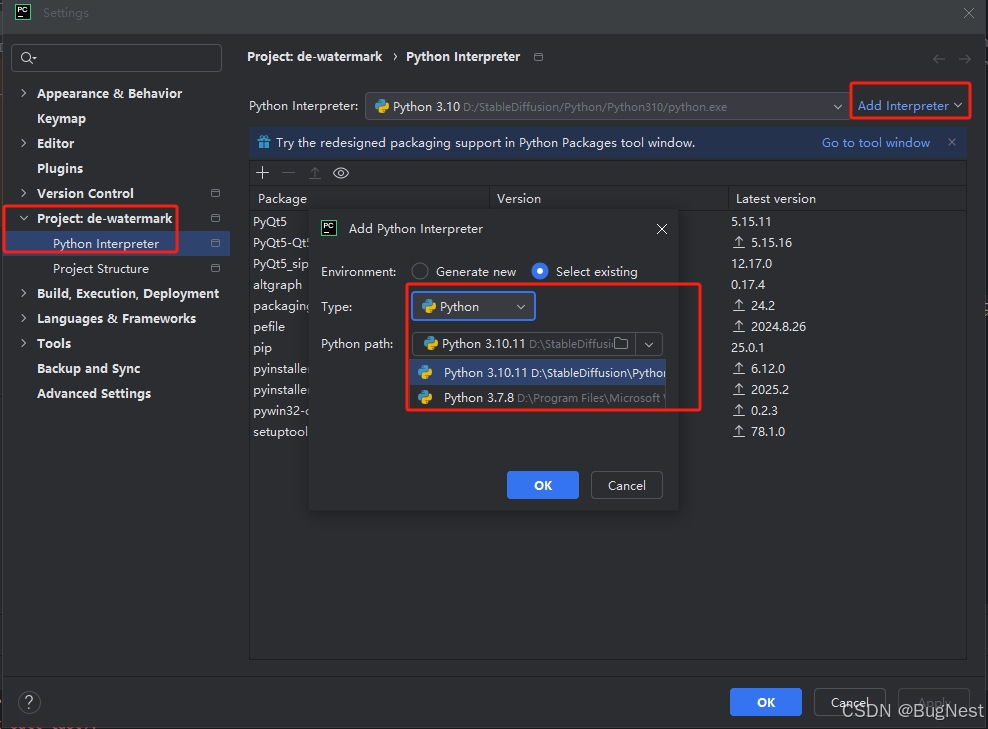This screenshot has width=988, height=729.
Task: Open the Keymap settings page
Action: 61,118
